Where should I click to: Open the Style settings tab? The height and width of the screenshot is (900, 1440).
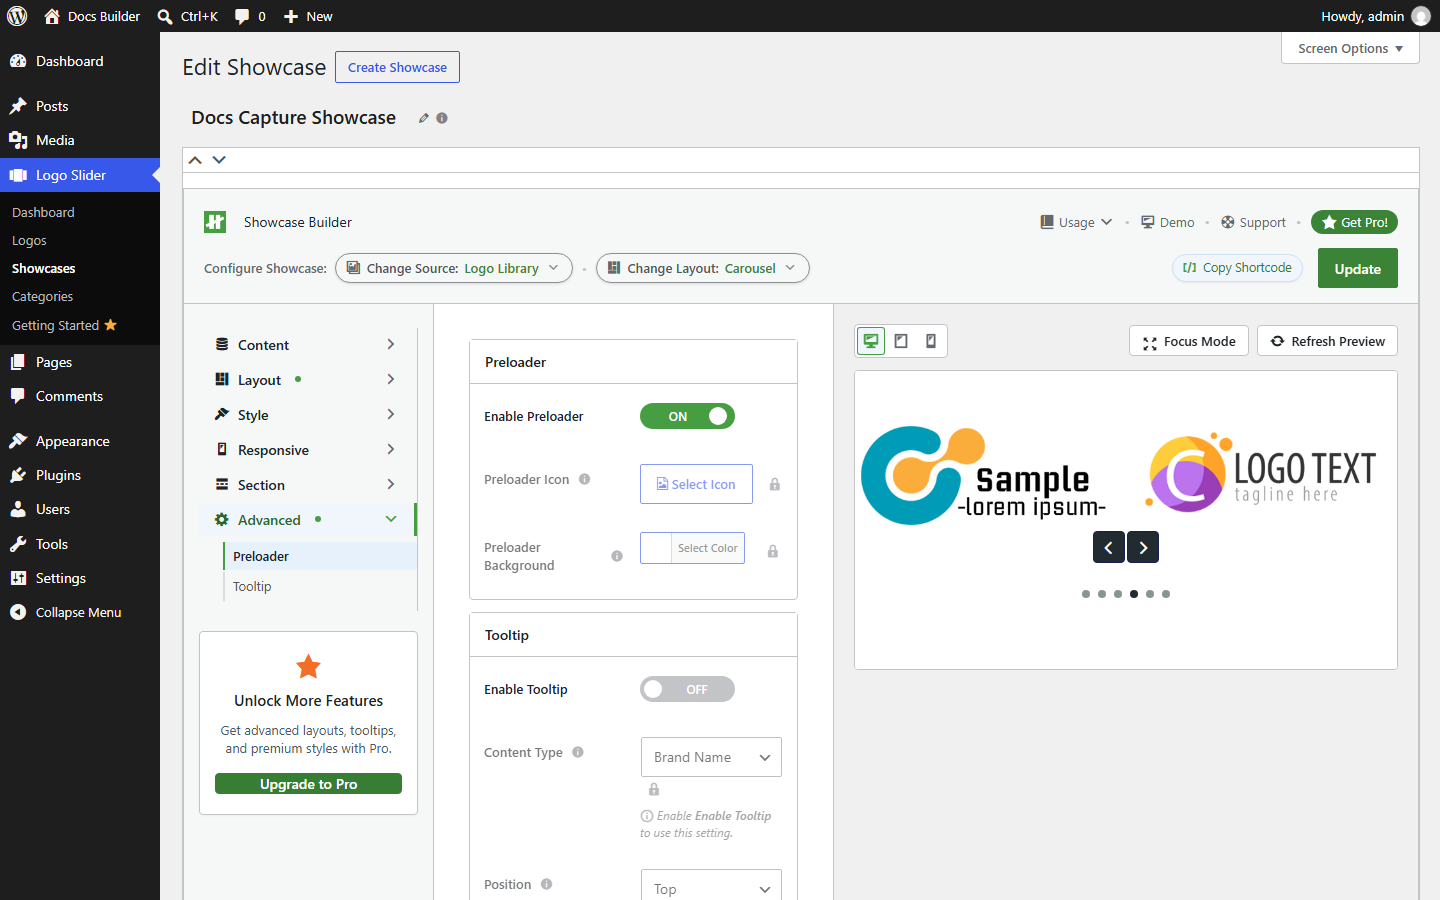(x=308, y=415)
